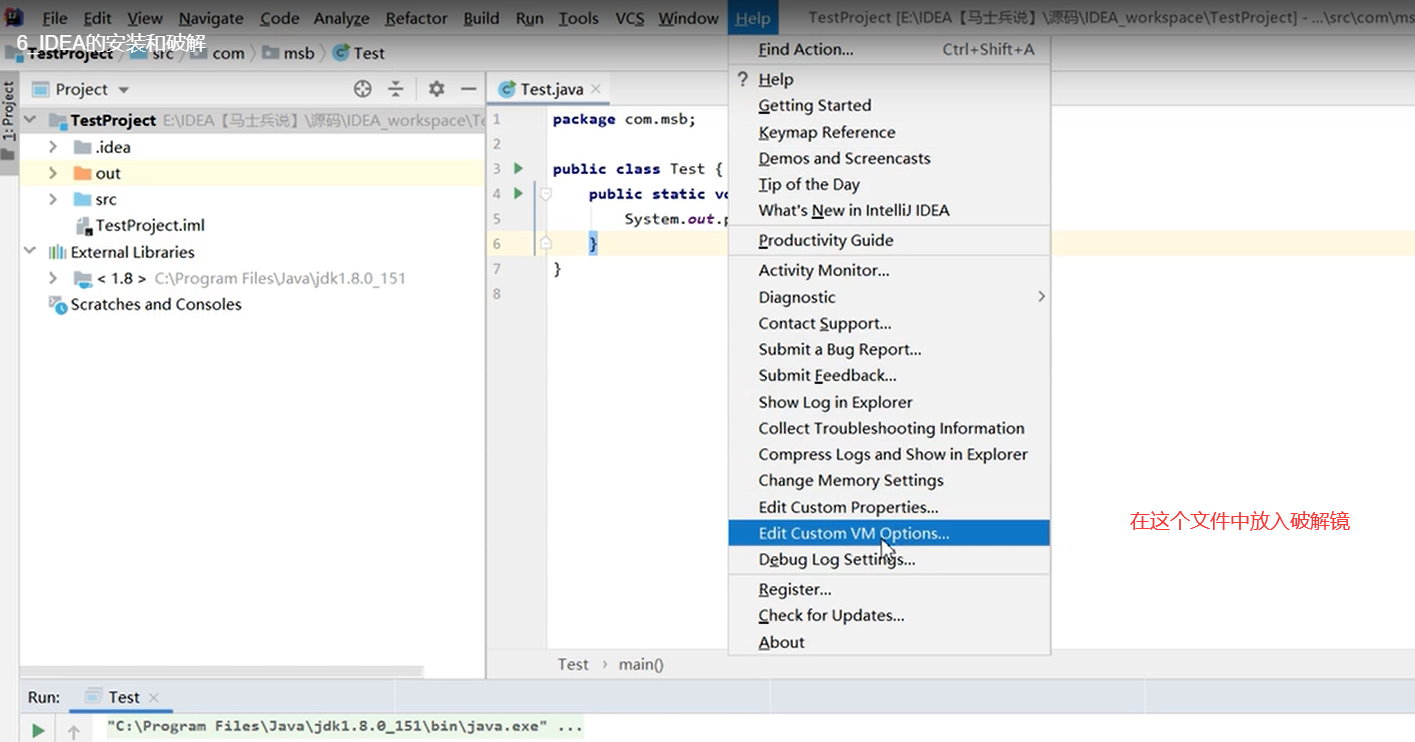Choose Show Log in Explorer

[x=889, y=402]
